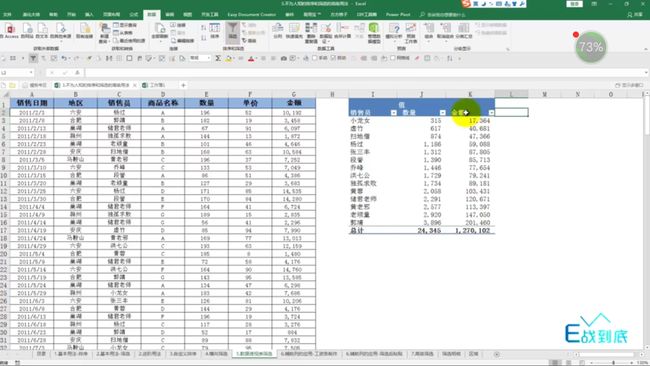Viewport: 650px width, 366px height.
Task: Click Group (组合) outline icon
Action: click(x=429, y=31)
